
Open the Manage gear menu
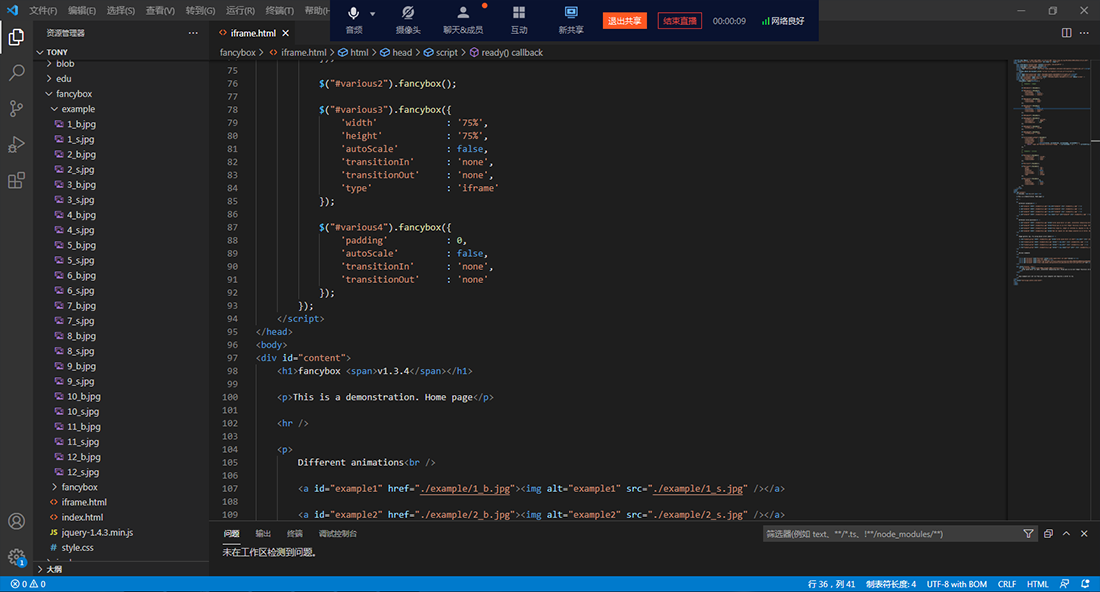[x=16, y=557]
